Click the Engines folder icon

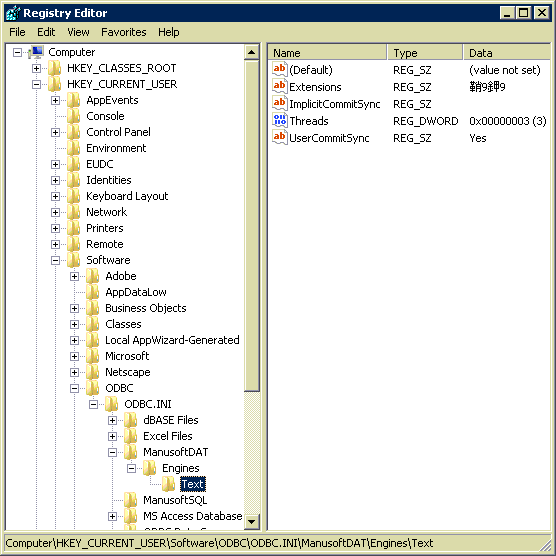pos(150,468)
